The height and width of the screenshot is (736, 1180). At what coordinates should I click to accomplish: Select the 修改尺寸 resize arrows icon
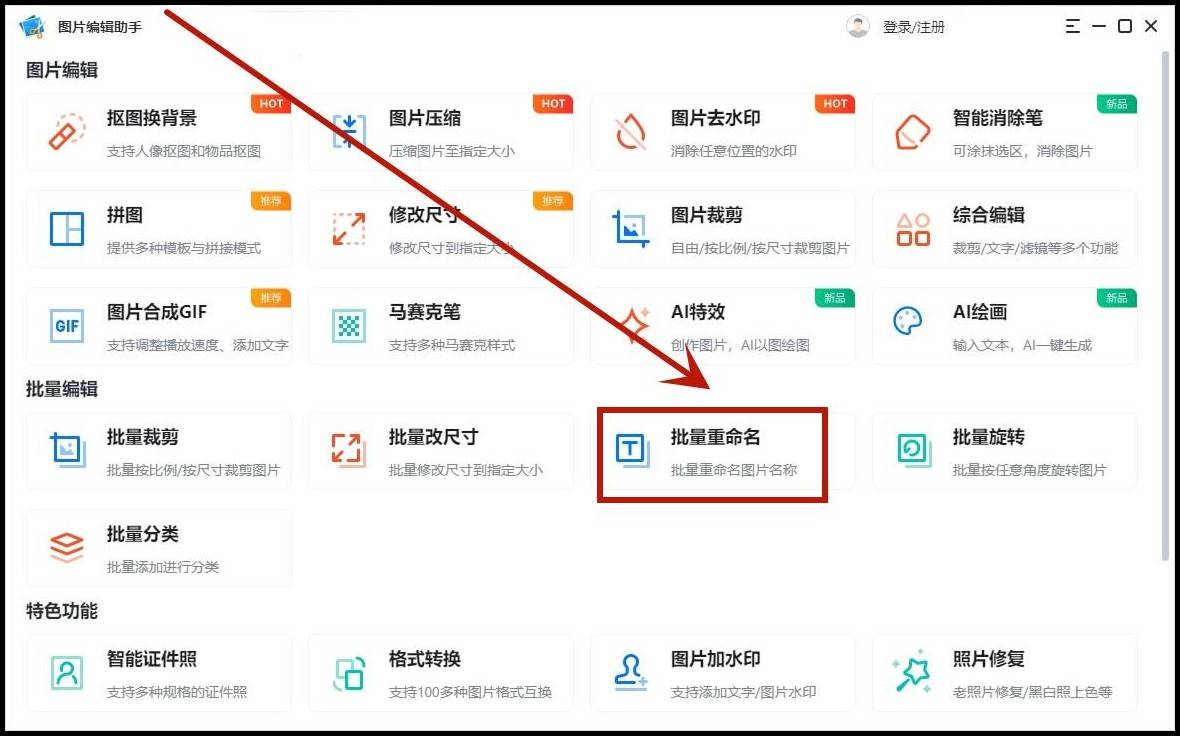pos(348,229)
